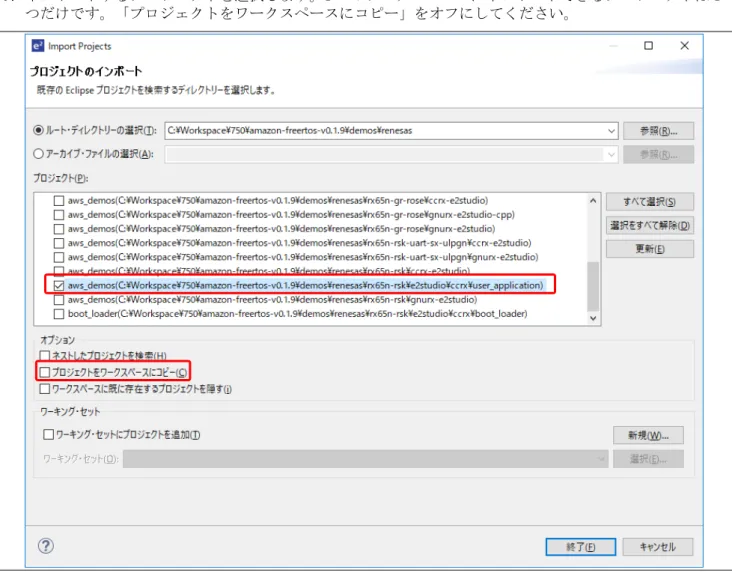Check aws_demos rx65n-gr-rose ccrx-e2studio project
This screenshot has height=576, width=732.
59,201
